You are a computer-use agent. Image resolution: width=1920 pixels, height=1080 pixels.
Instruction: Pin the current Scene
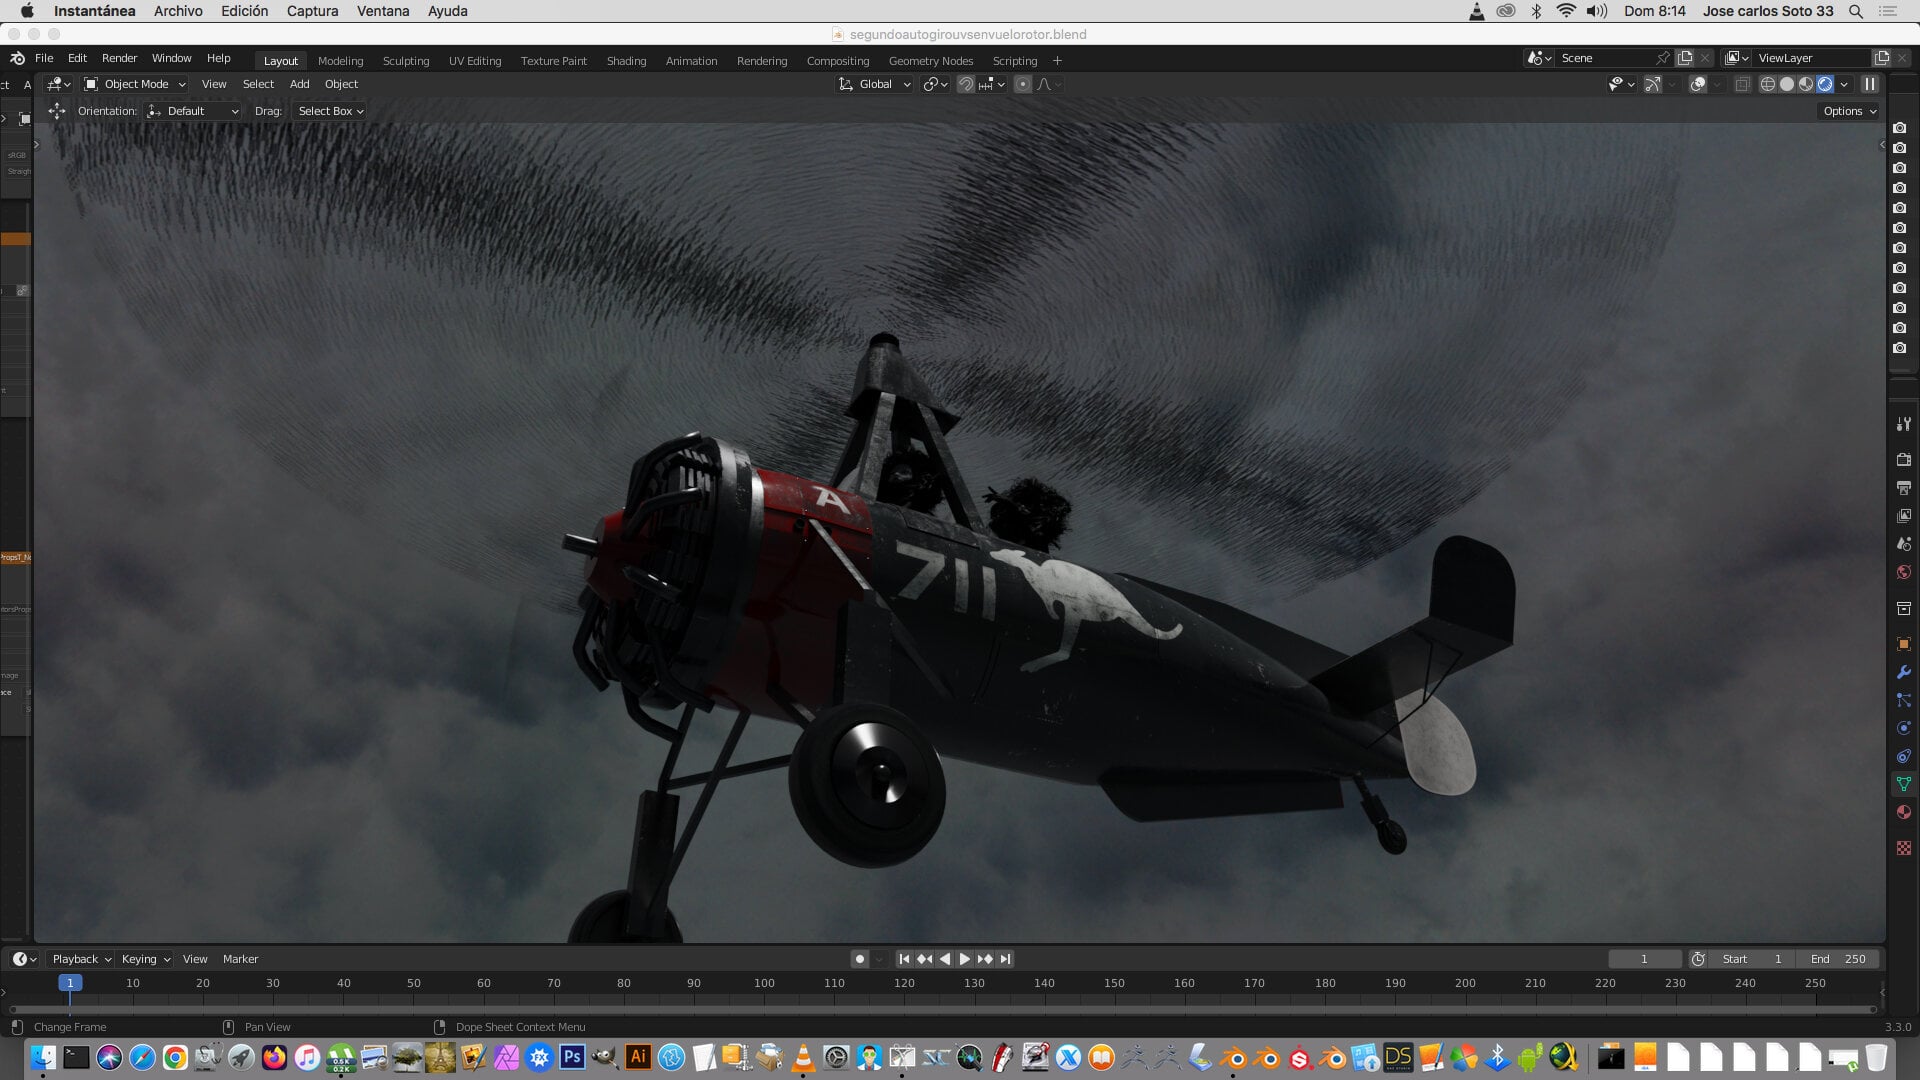(1662, 58)
